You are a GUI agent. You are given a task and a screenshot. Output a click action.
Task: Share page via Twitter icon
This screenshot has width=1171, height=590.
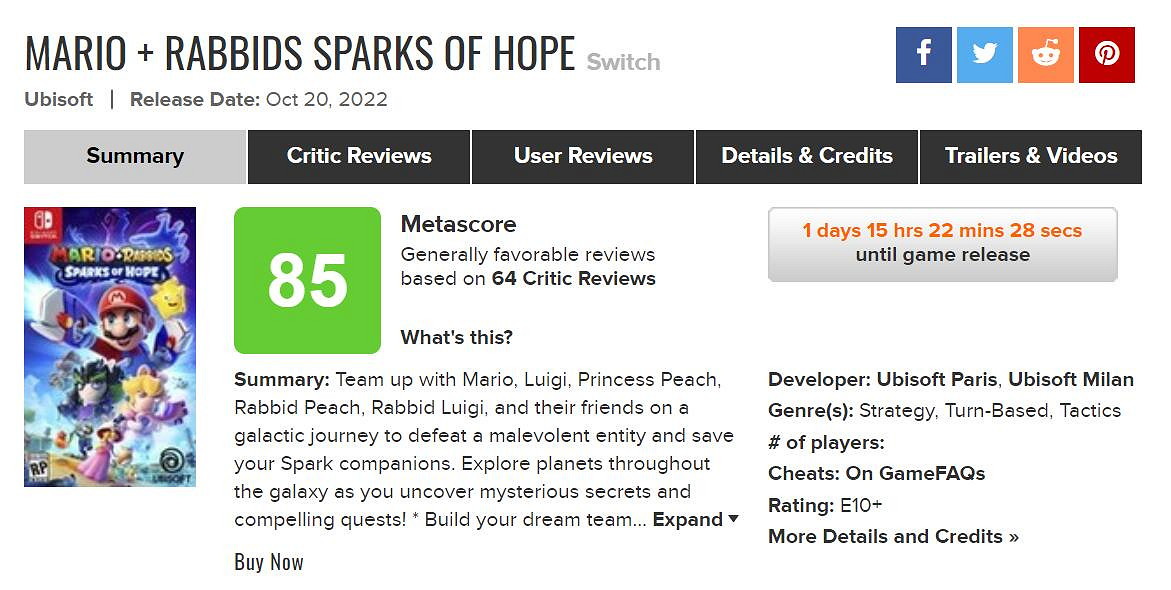coord(985,55)
